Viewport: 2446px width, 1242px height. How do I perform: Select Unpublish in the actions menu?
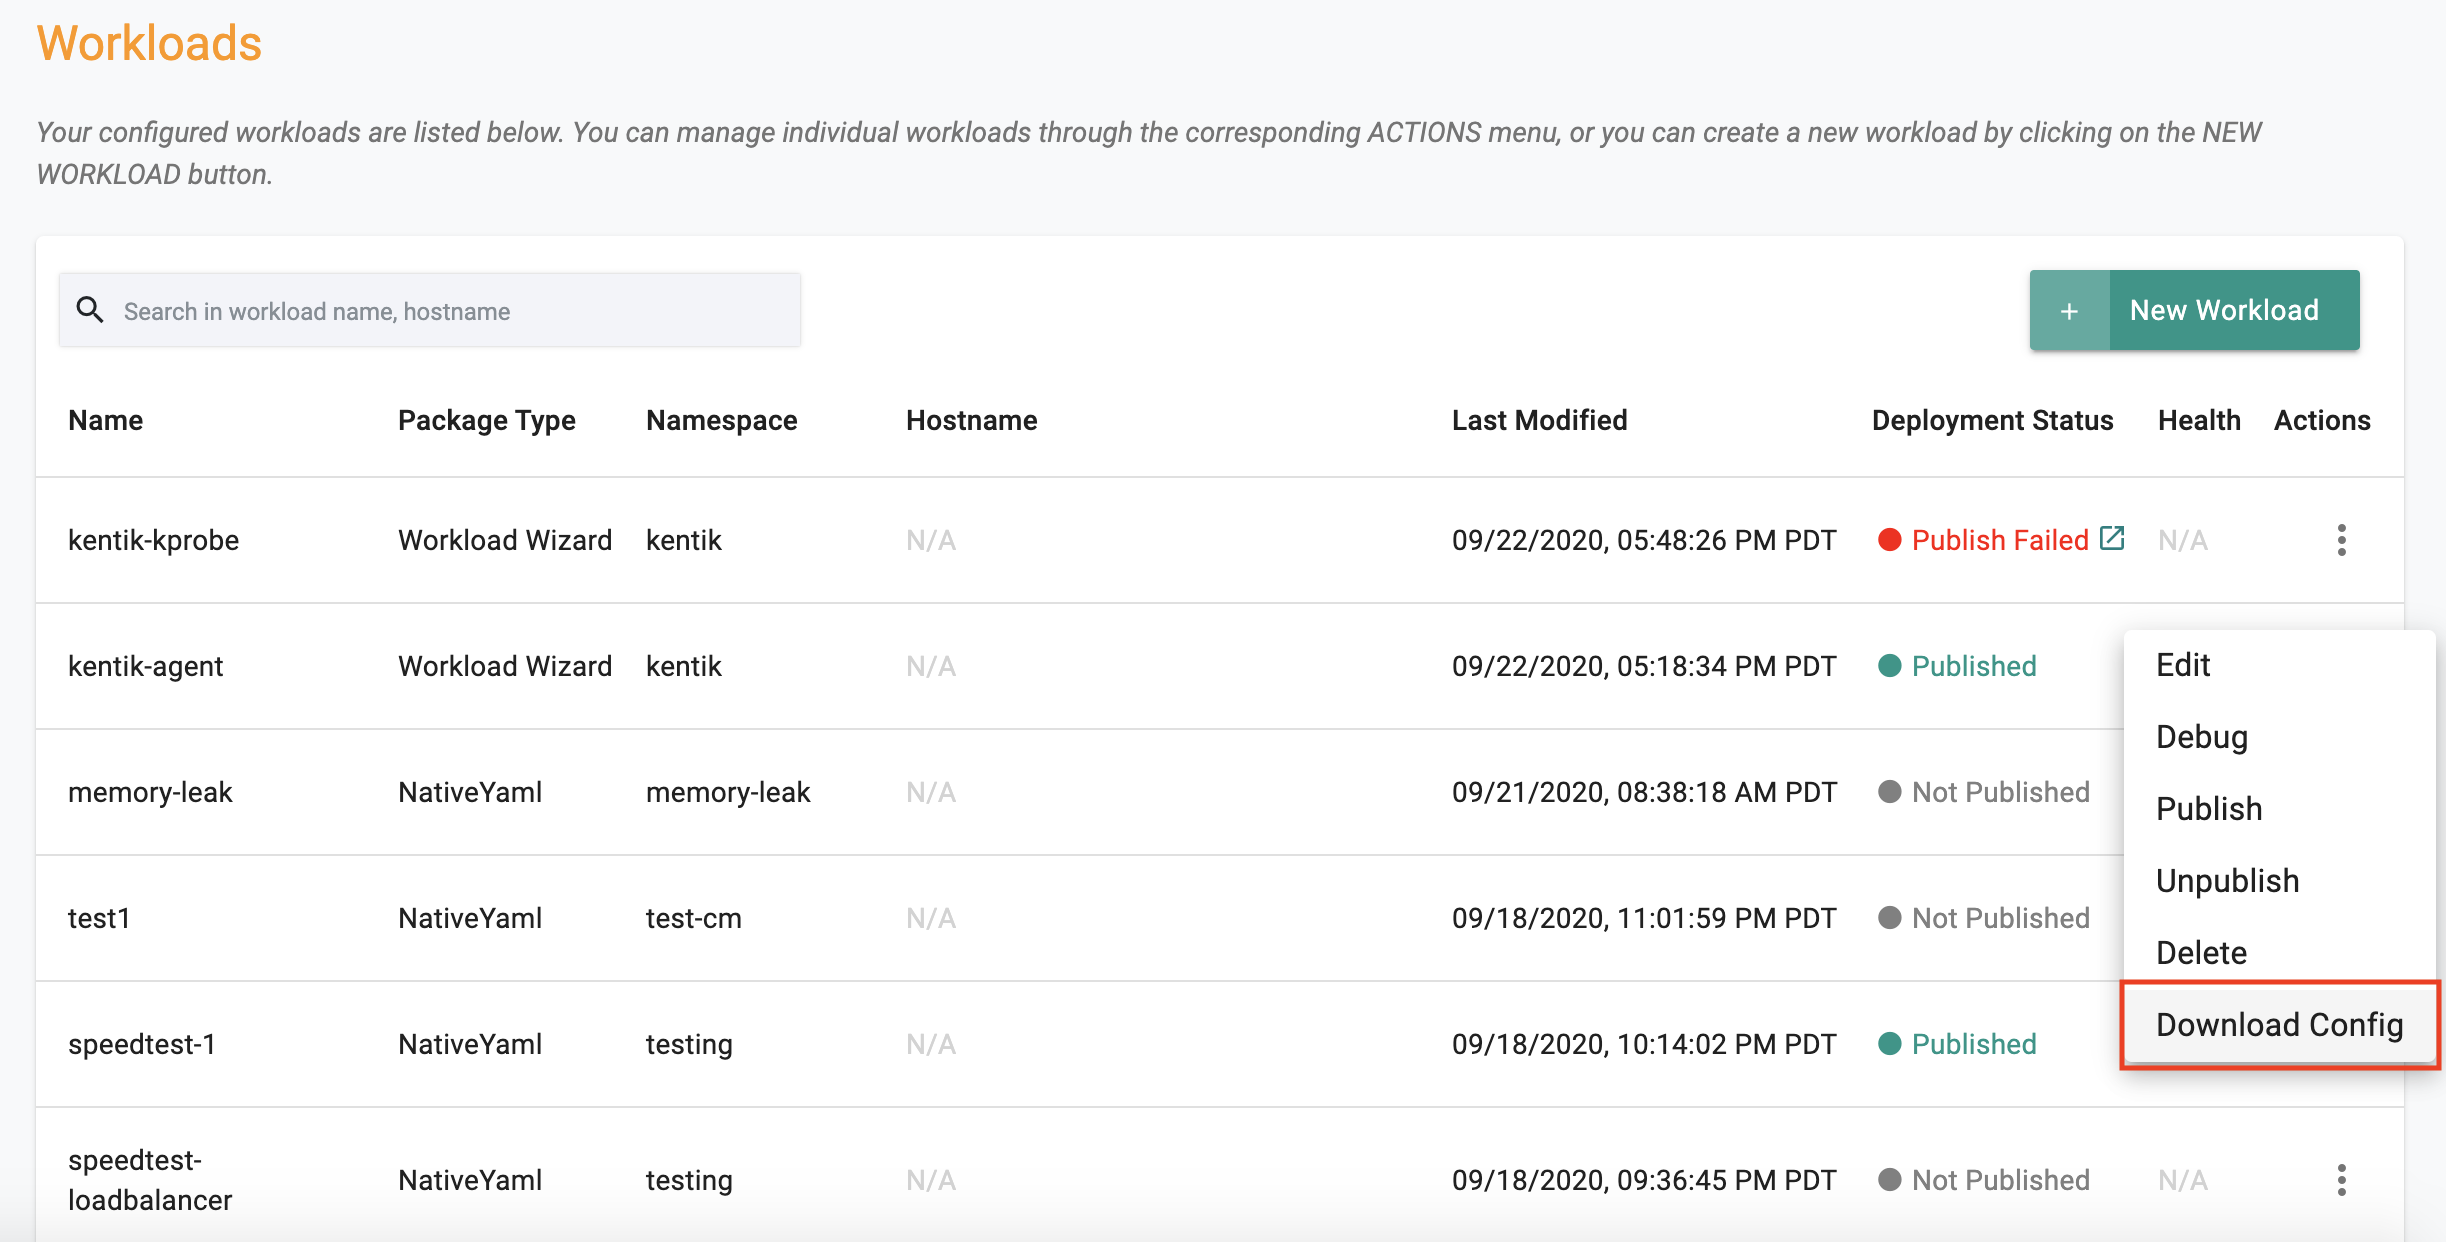(x=2280, y=881)
